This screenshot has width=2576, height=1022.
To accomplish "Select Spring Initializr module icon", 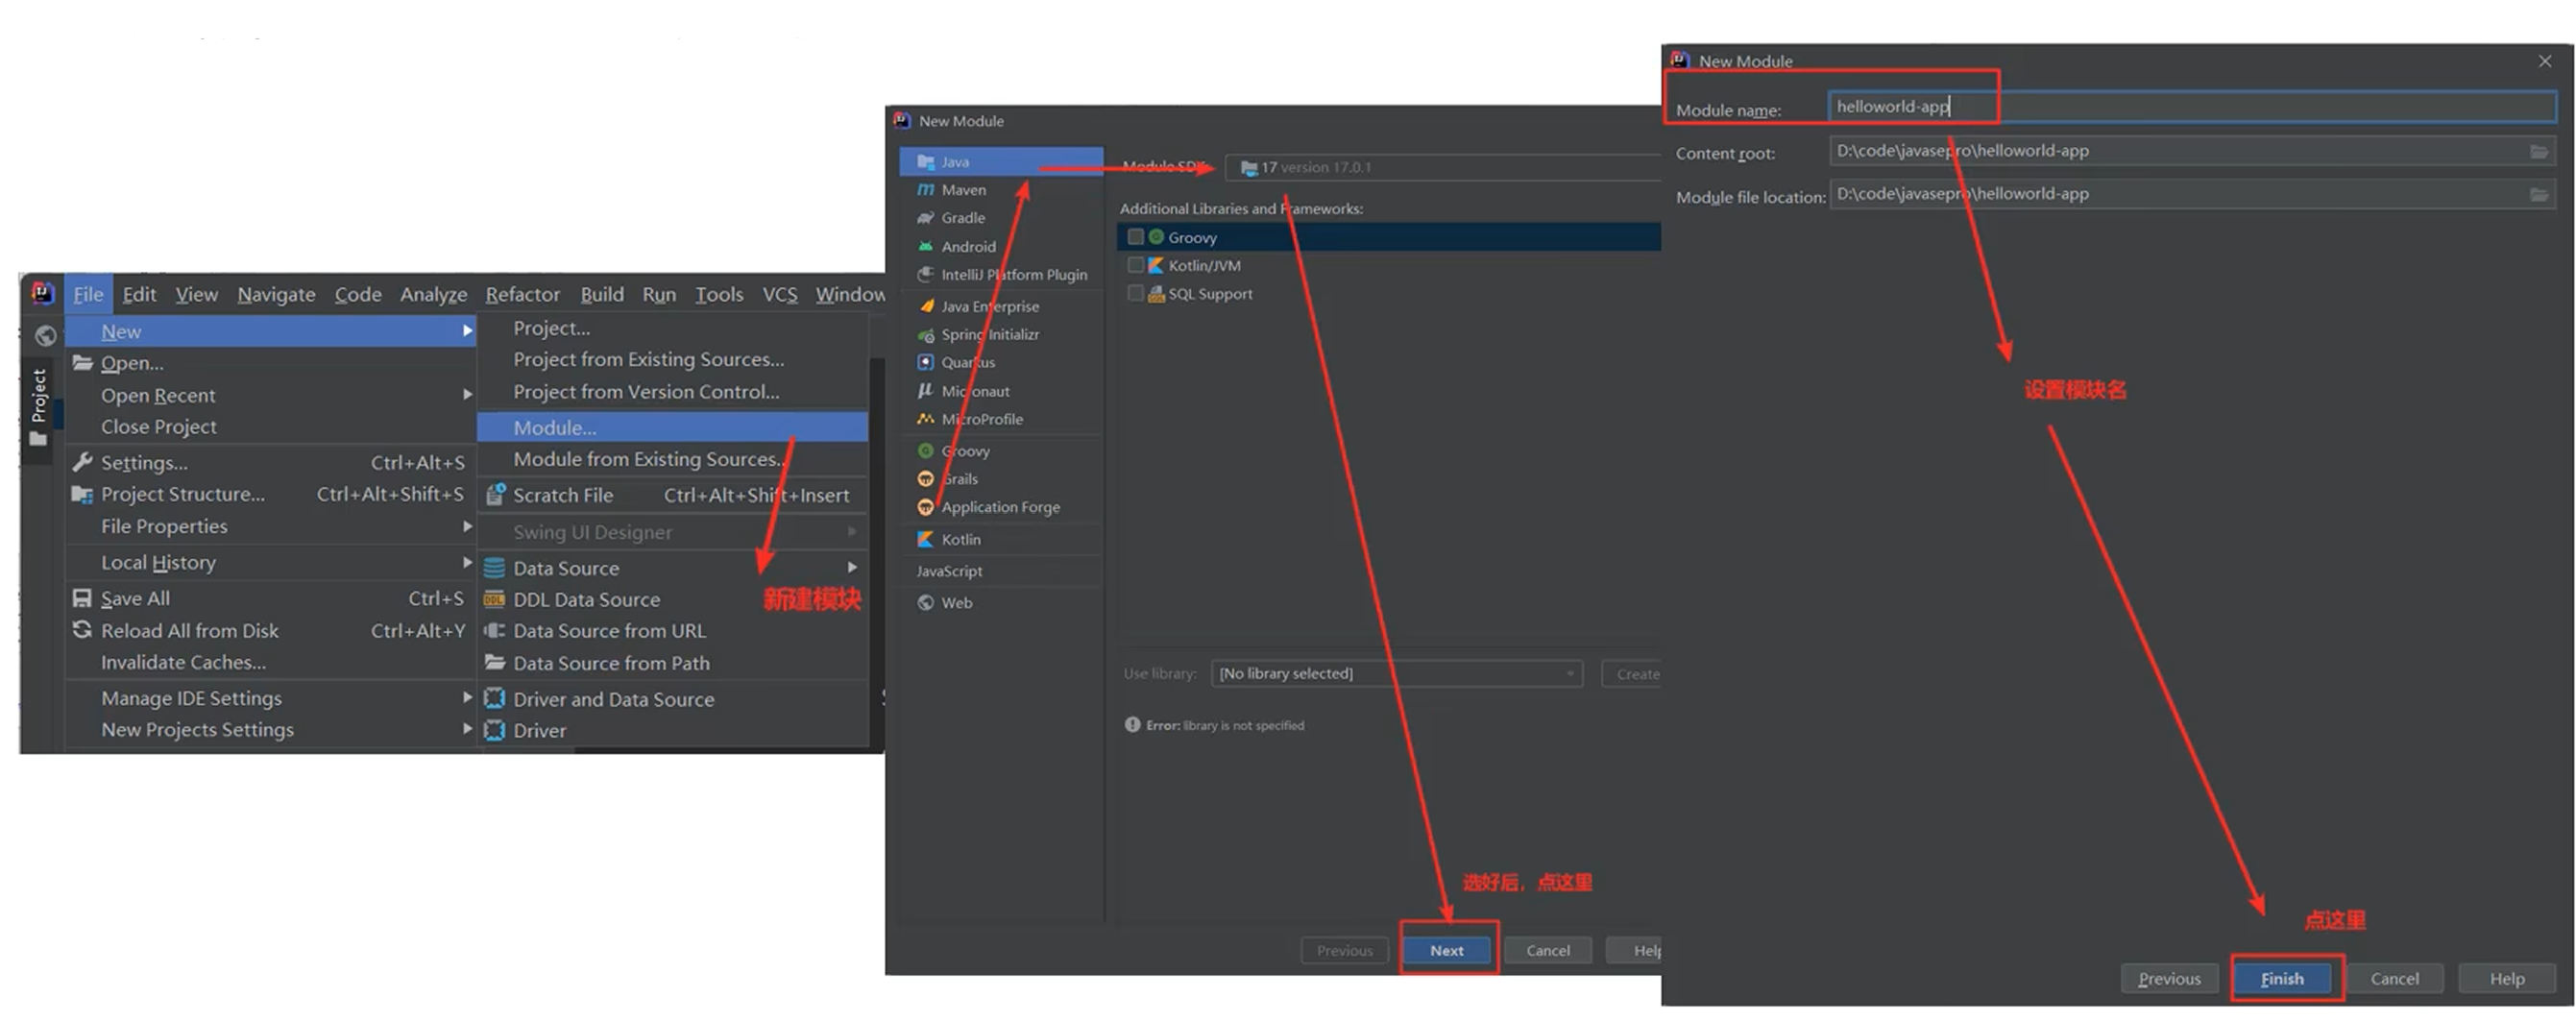I will tap(926, 334).
